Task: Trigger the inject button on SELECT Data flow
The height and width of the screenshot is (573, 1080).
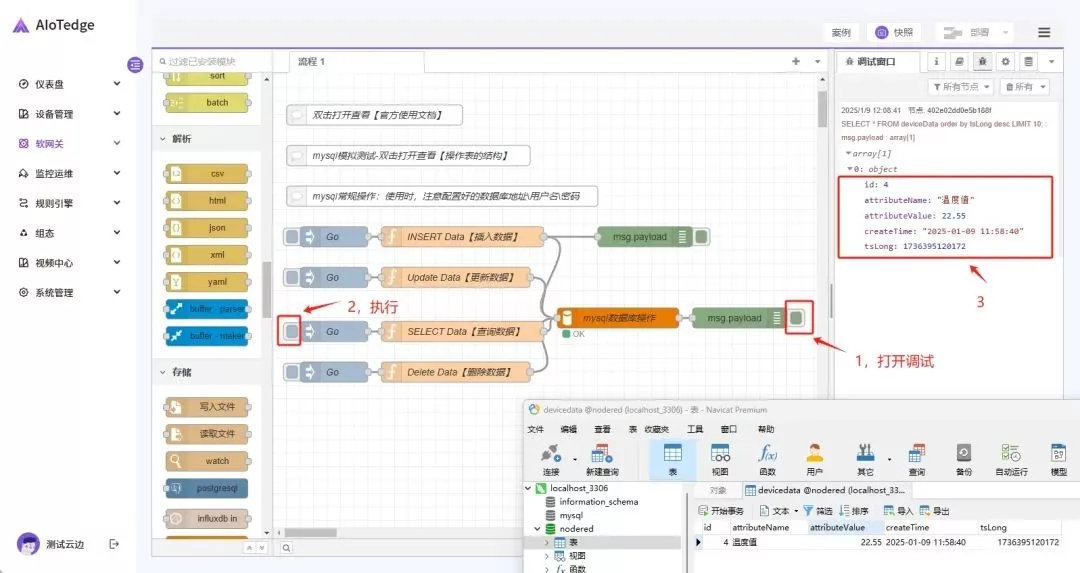Action: point(291,332)
